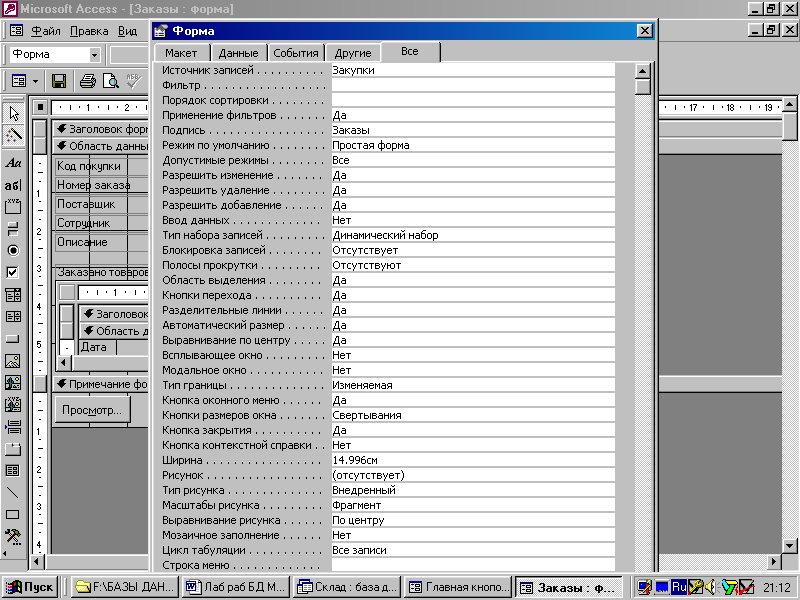Open the Пуск start button
Viewport: 800px width, 600px height.
30,587
